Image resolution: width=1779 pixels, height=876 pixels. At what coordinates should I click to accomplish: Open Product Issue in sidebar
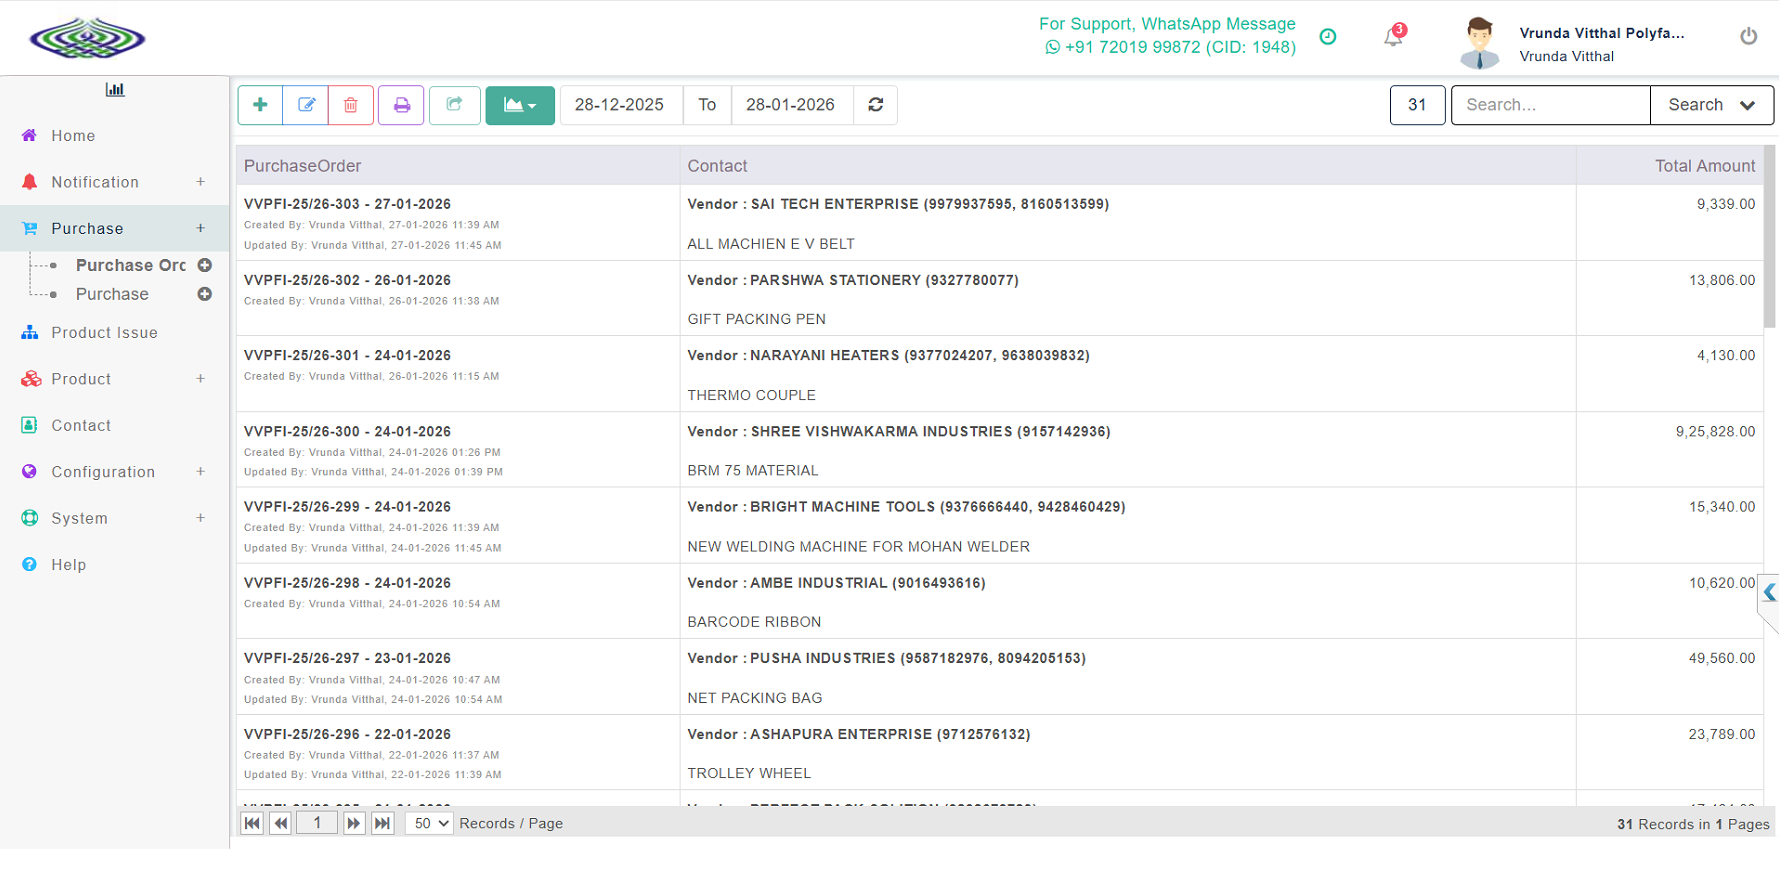(104, 333)
